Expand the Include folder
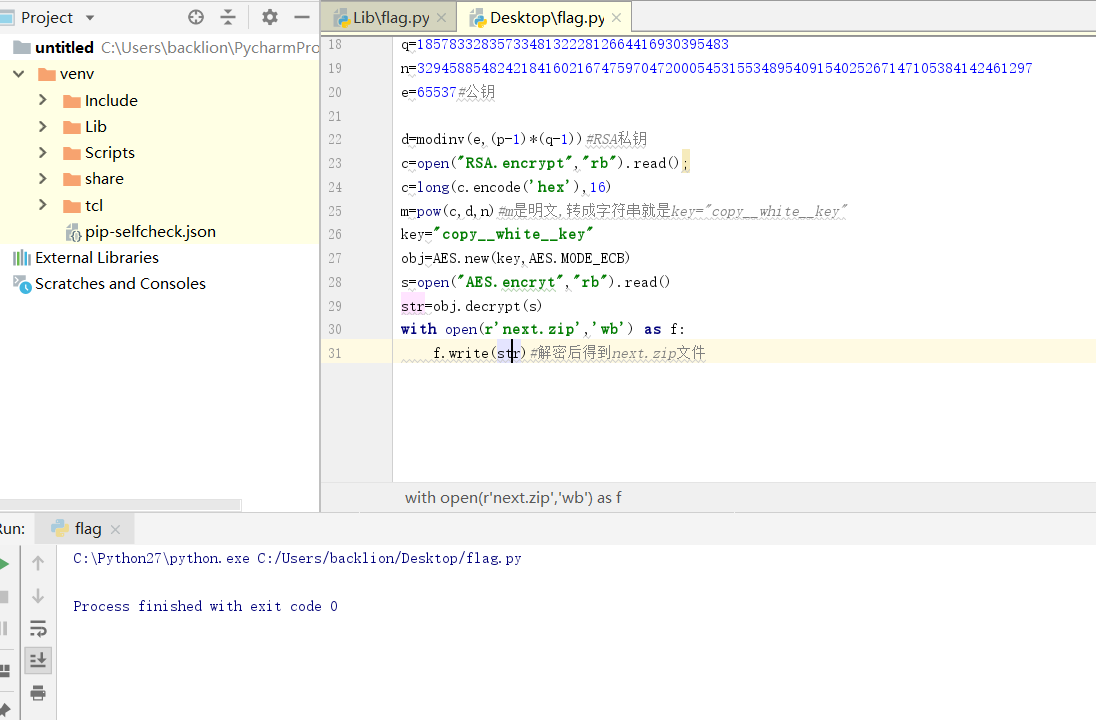Viewport: 1096px width, 720px height. point(43,100)
